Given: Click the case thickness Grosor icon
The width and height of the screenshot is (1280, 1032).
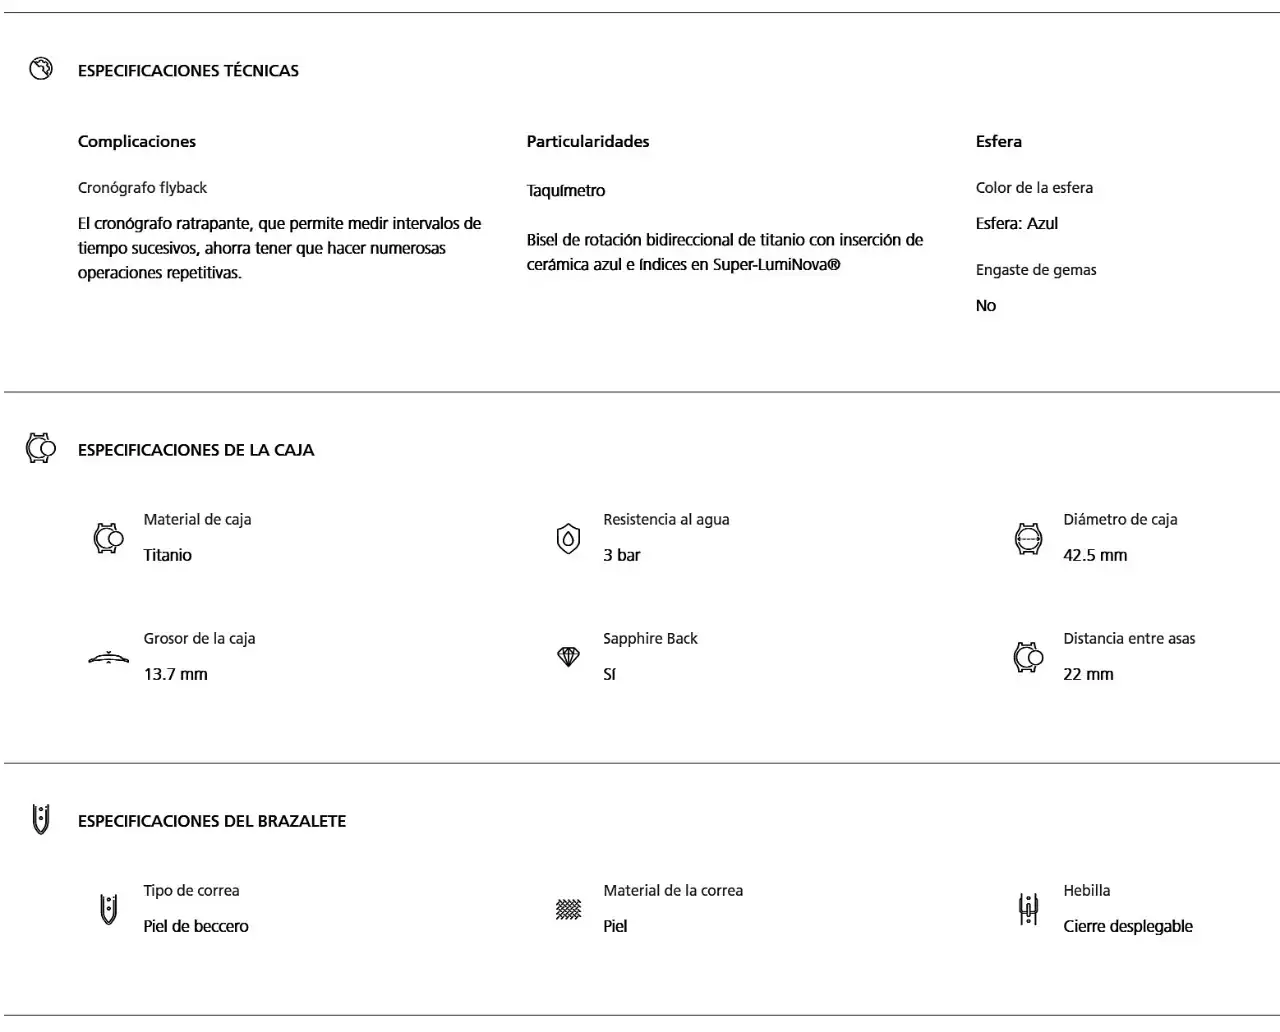Looking at the screenshot, I should click(x=108, y=657).
